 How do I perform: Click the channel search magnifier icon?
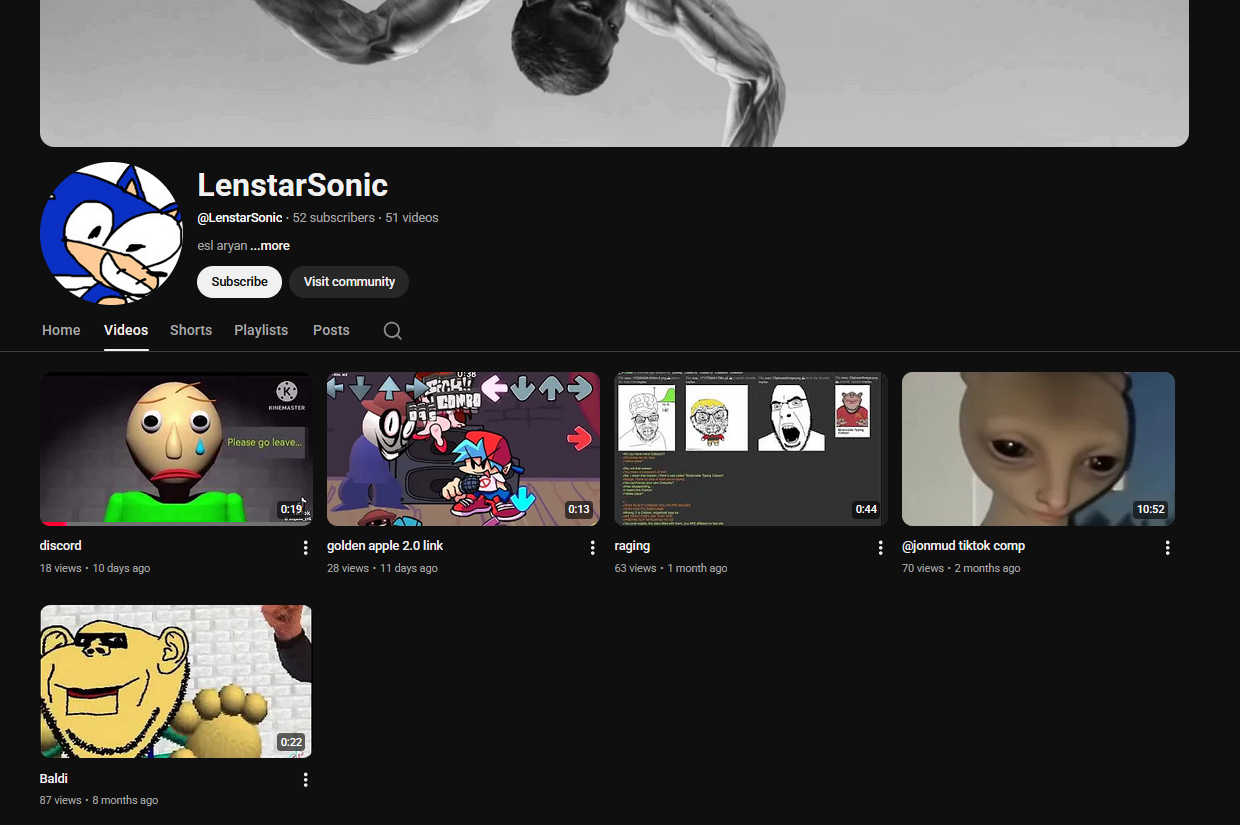[x=392, y=331]
